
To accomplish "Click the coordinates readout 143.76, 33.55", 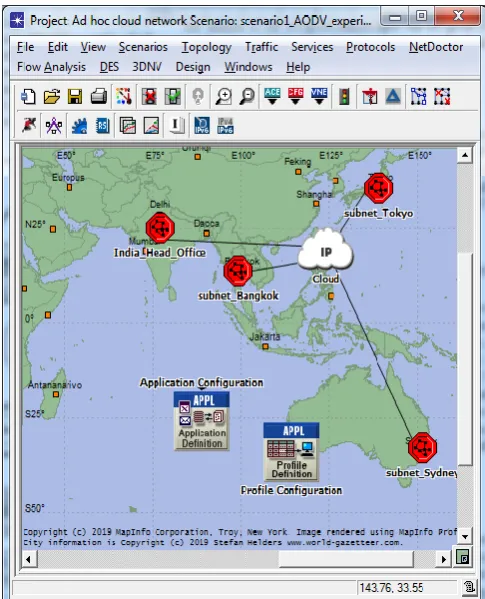I will click(391, 587).
